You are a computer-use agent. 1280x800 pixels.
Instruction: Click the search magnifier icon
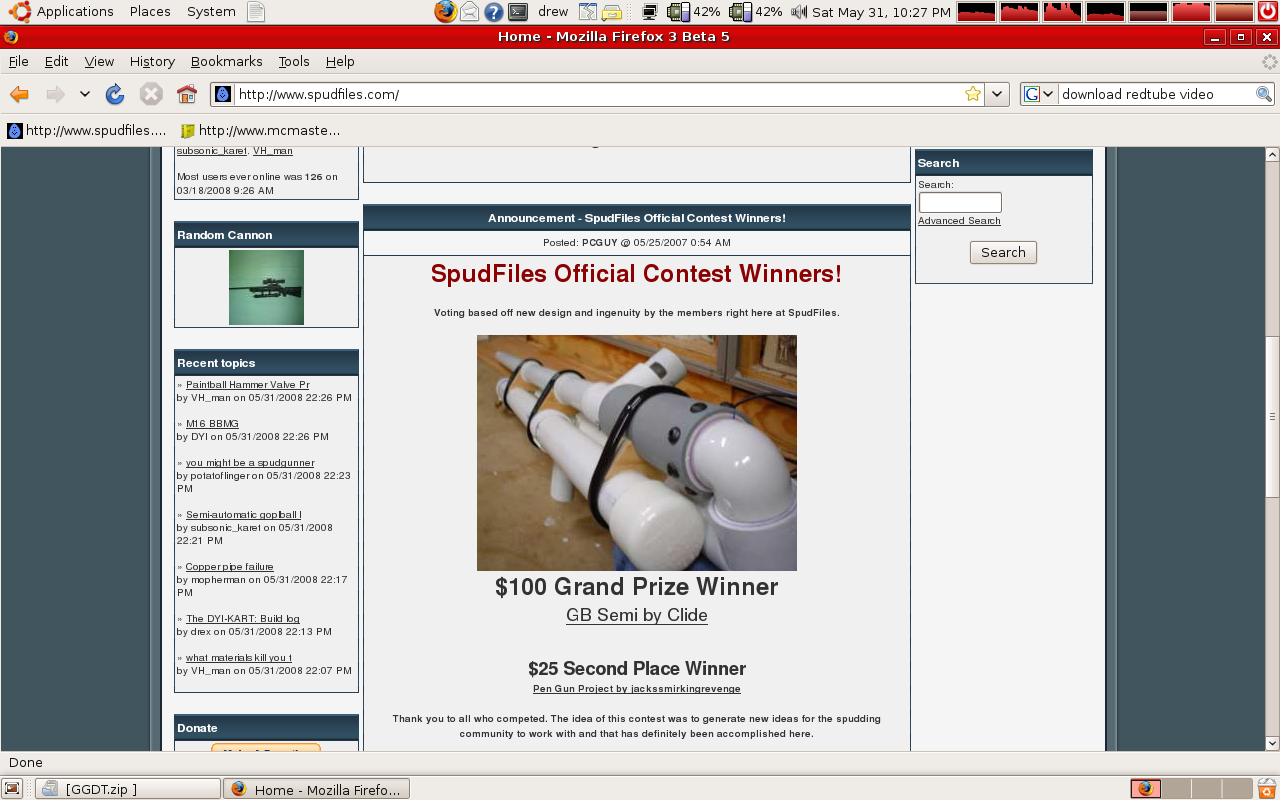1264,94
